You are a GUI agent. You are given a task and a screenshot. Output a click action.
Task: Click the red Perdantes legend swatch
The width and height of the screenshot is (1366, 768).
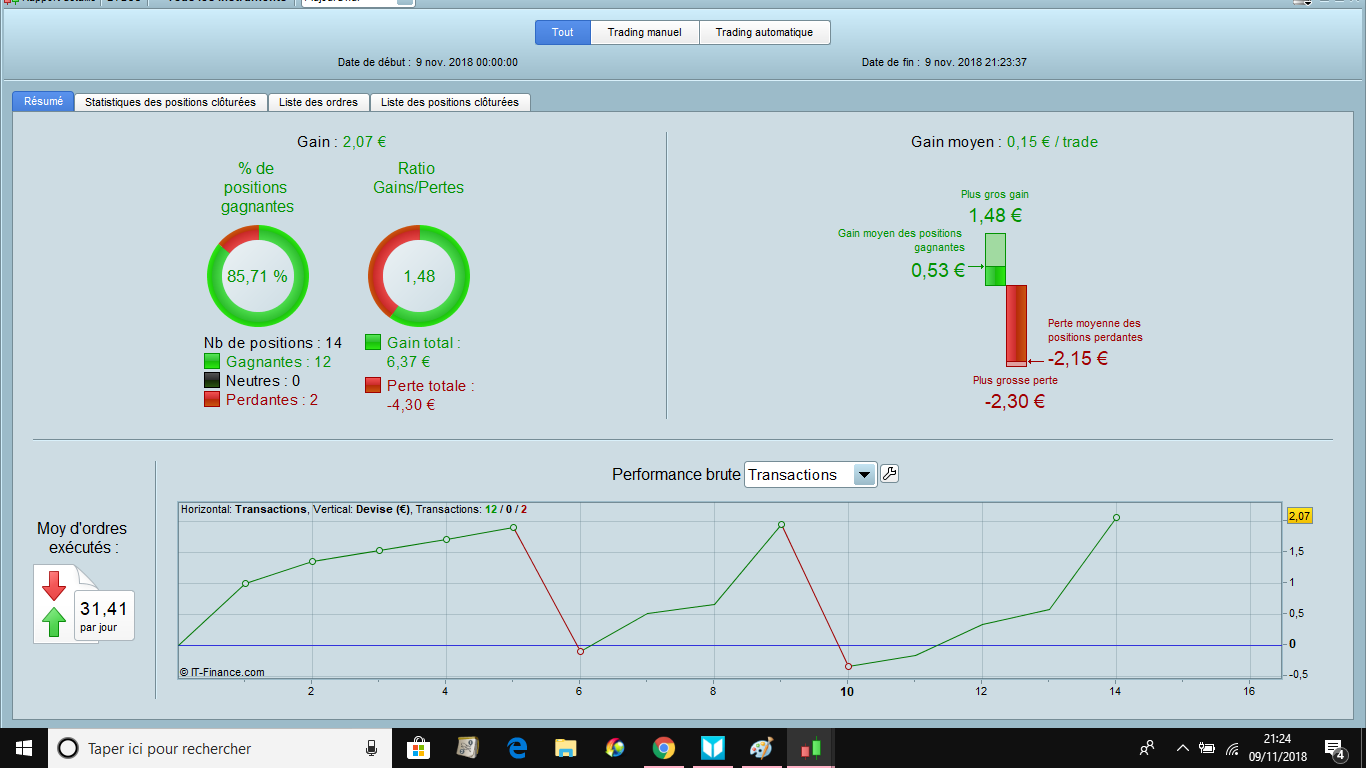[x=212, y=400]
